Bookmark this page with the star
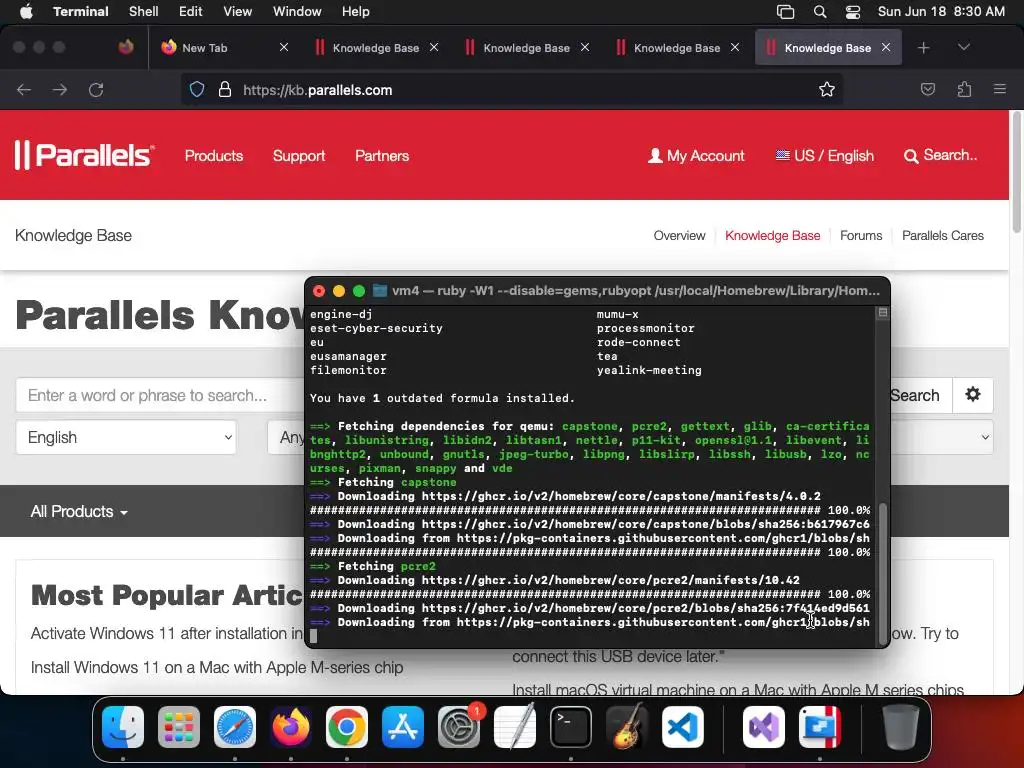Image resolution: width=1024 pixels, height=768 pixels. click(827, 90)
